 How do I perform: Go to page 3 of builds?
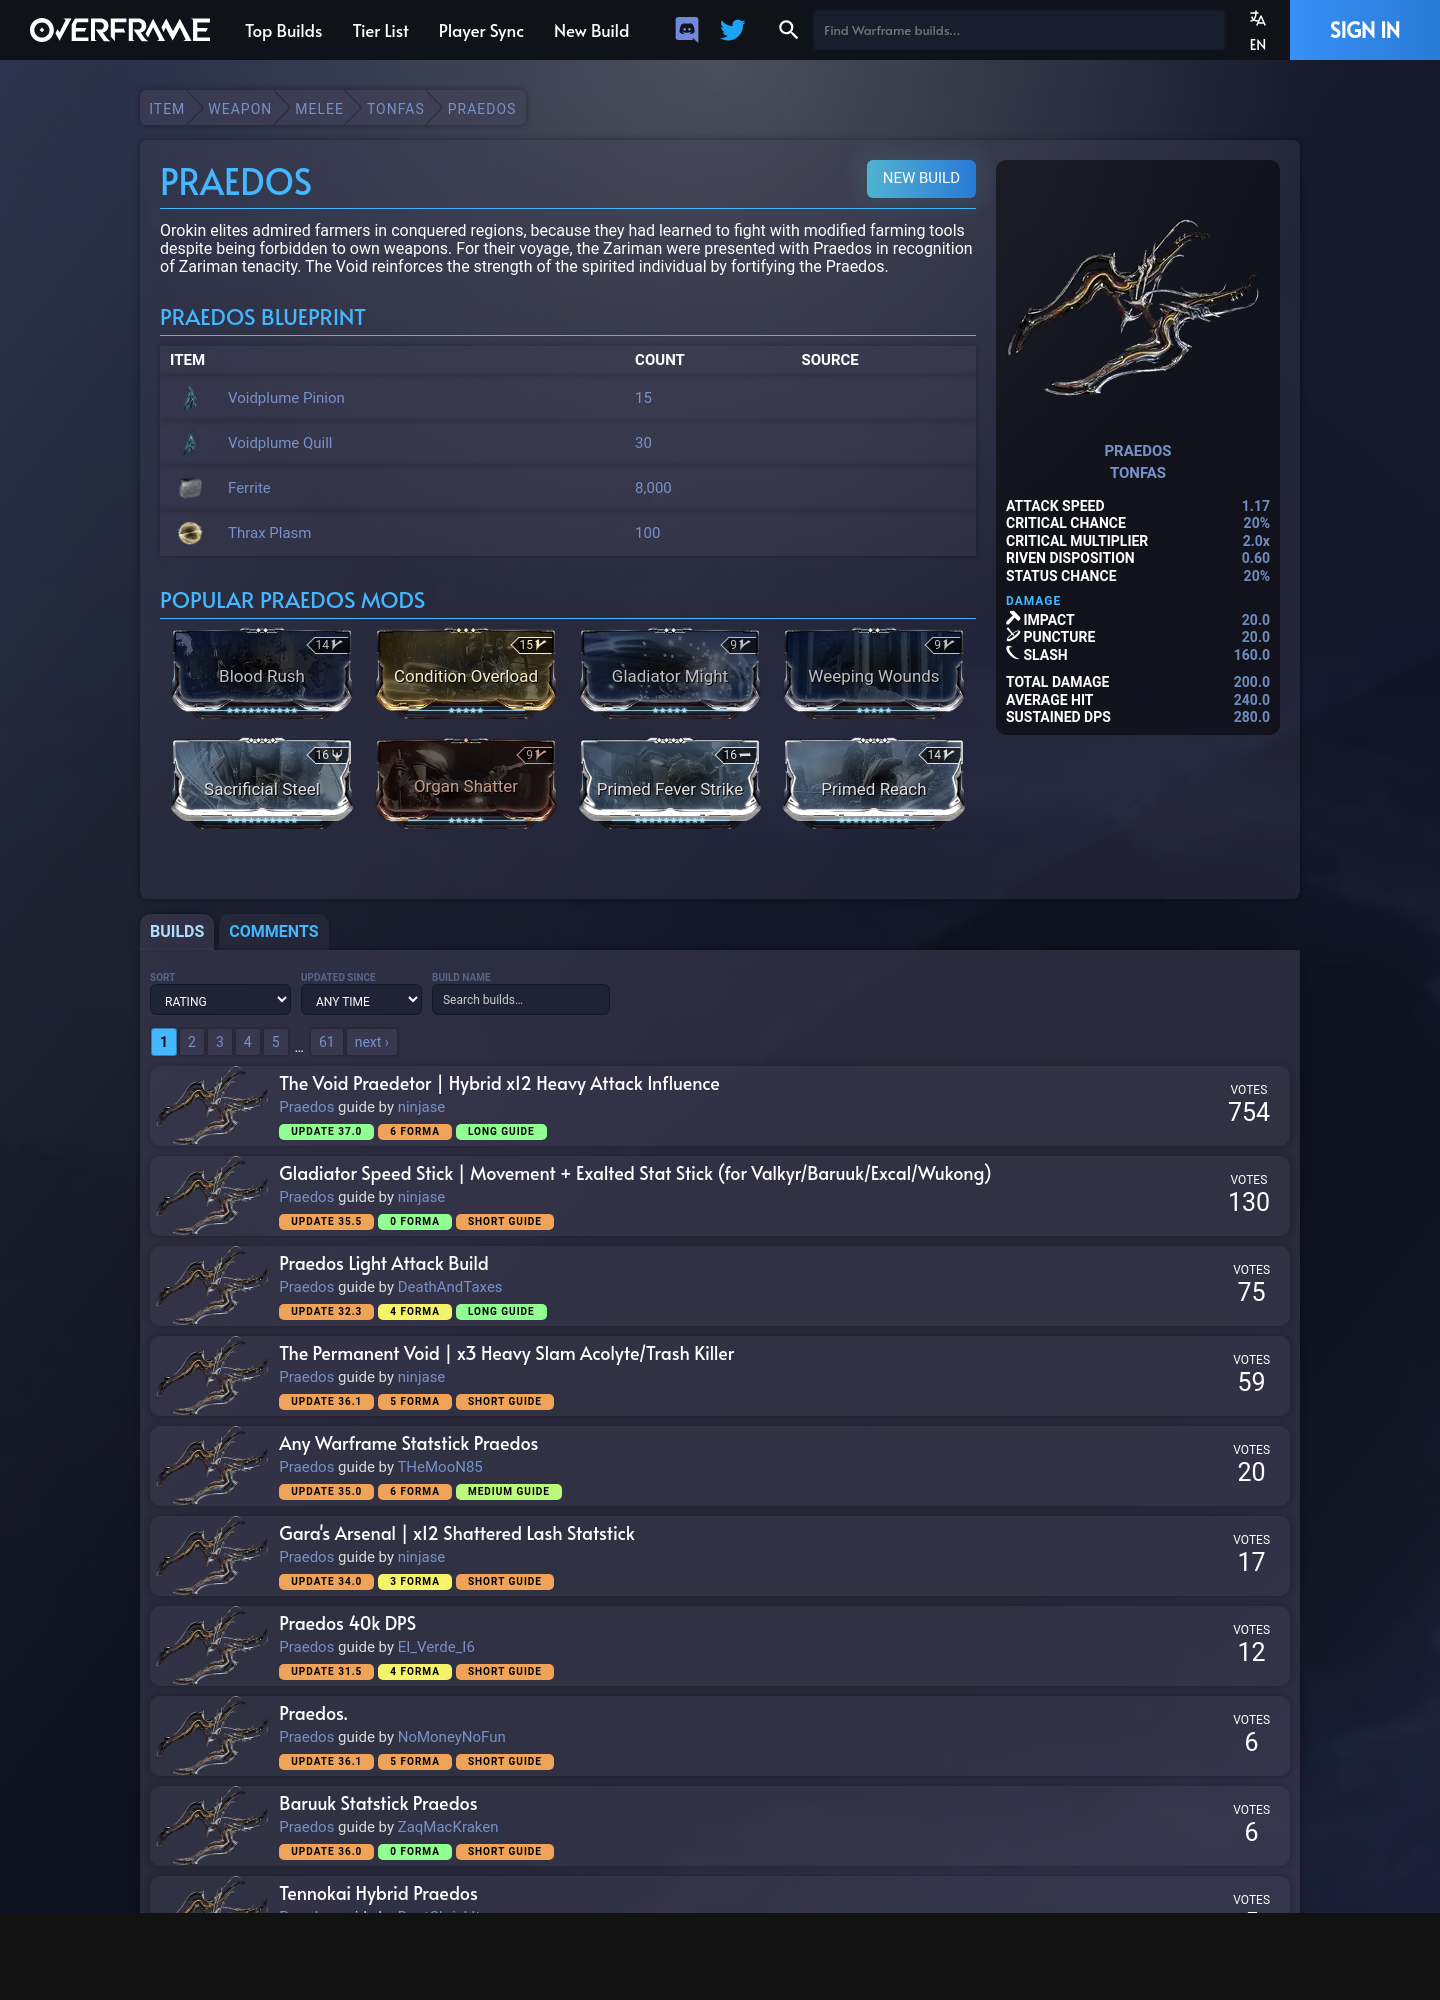click(x=220, y=1042)
